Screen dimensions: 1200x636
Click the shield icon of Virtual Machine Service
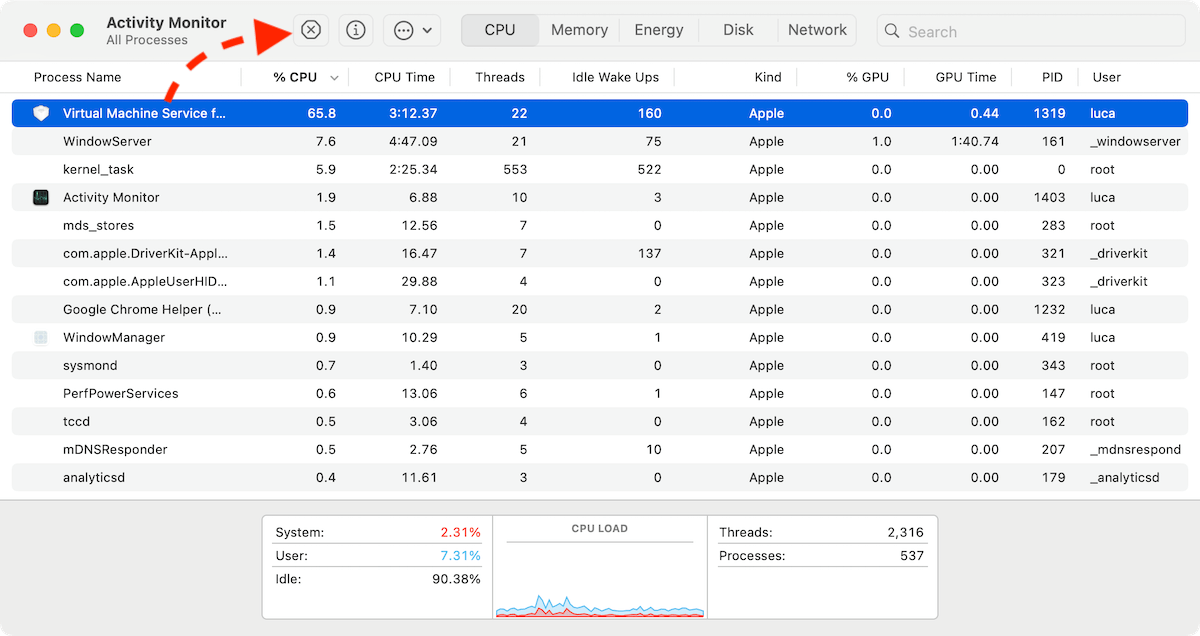coord(41,113)
